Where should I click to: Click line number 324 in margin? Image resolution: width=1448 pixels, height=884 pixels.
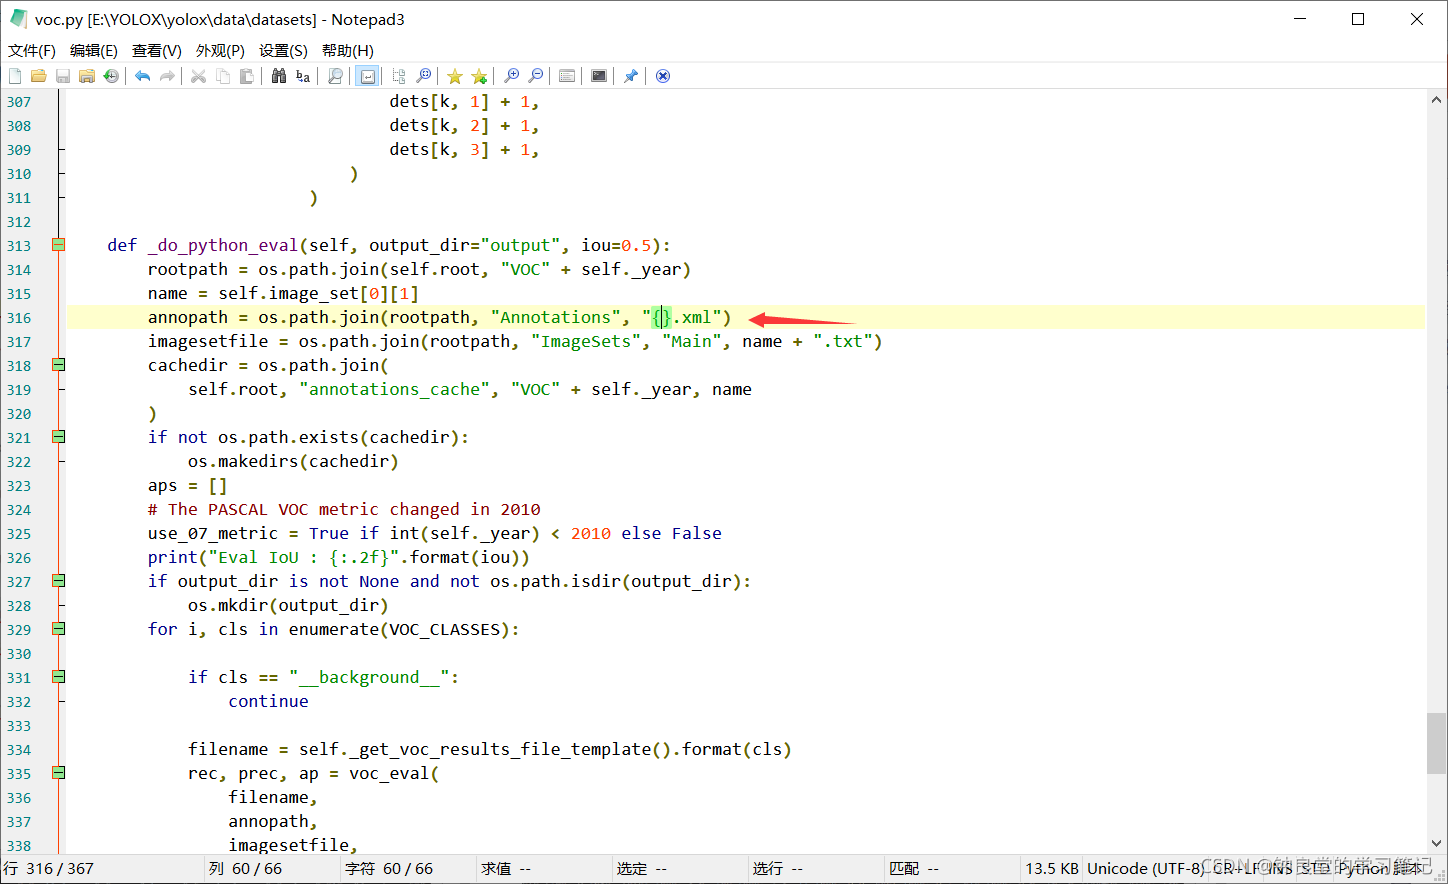[19, 510]
